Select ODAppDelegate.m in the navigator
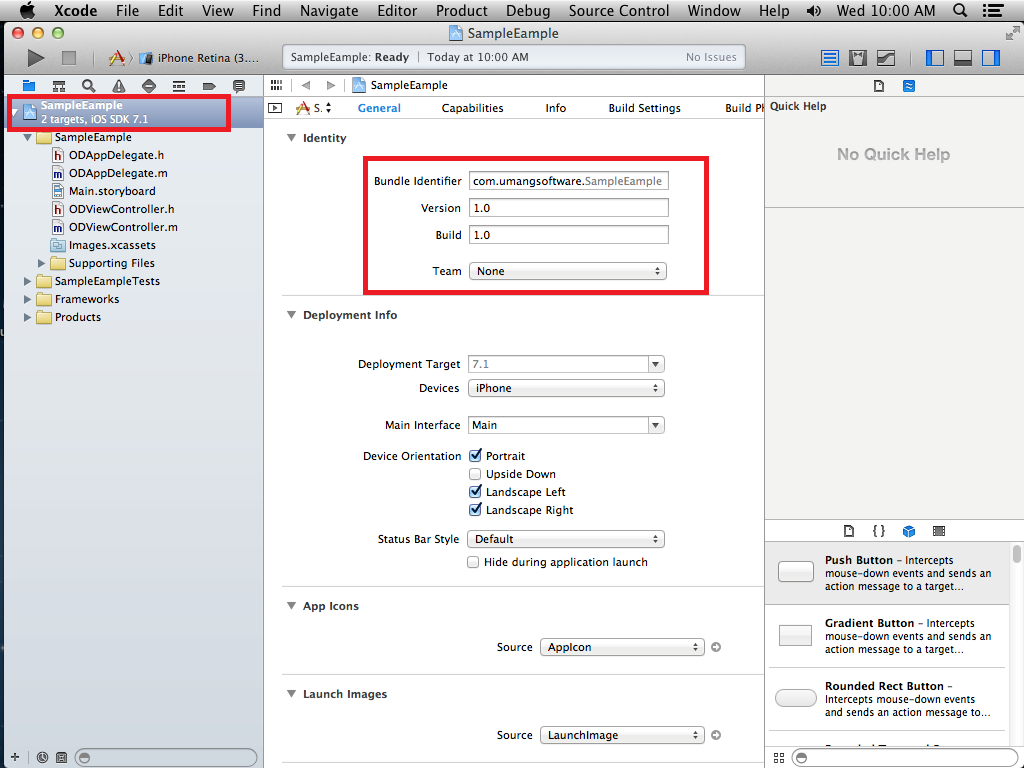1024x768 pixels. click(118, 173)
